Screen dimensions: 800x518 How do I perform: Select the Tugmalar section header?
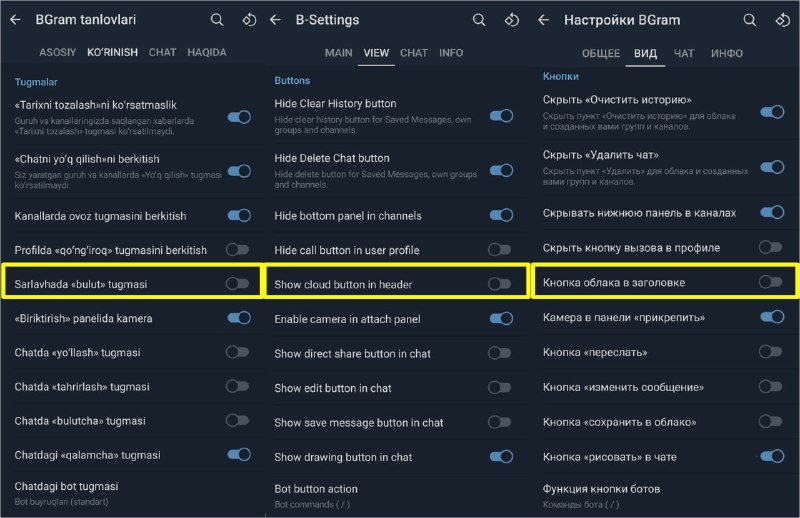coord(36,82)
